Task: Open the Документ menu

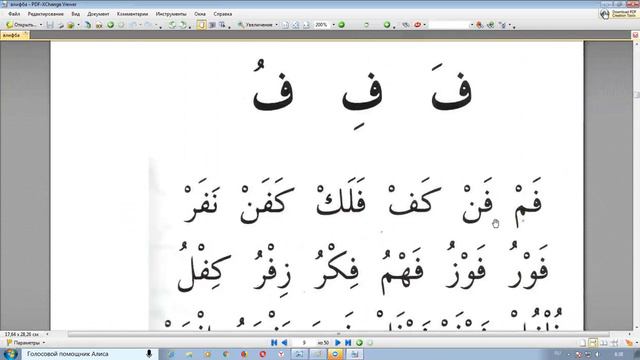Action: point(98,14)
